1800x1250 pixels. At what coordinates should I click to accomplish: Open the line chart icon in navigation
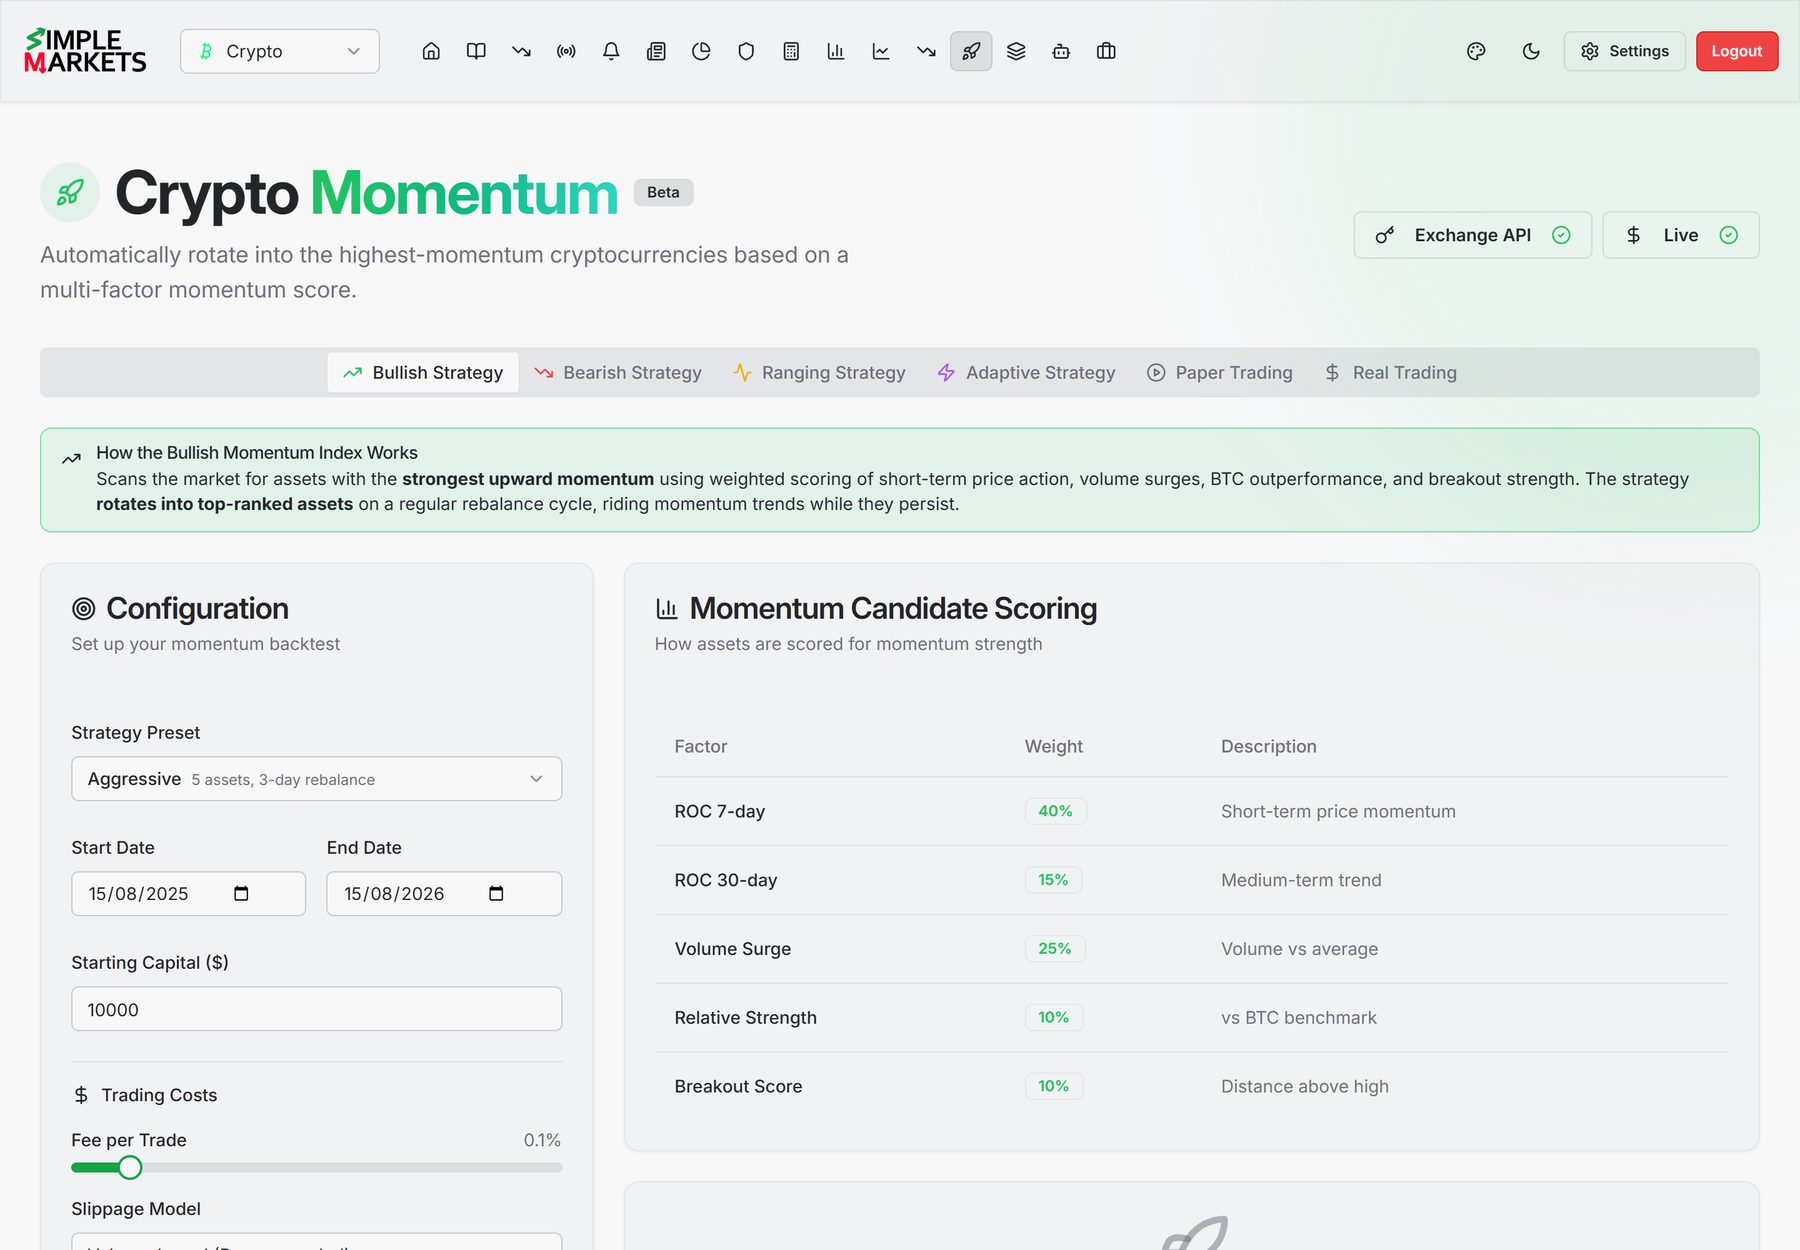point(881,51)
